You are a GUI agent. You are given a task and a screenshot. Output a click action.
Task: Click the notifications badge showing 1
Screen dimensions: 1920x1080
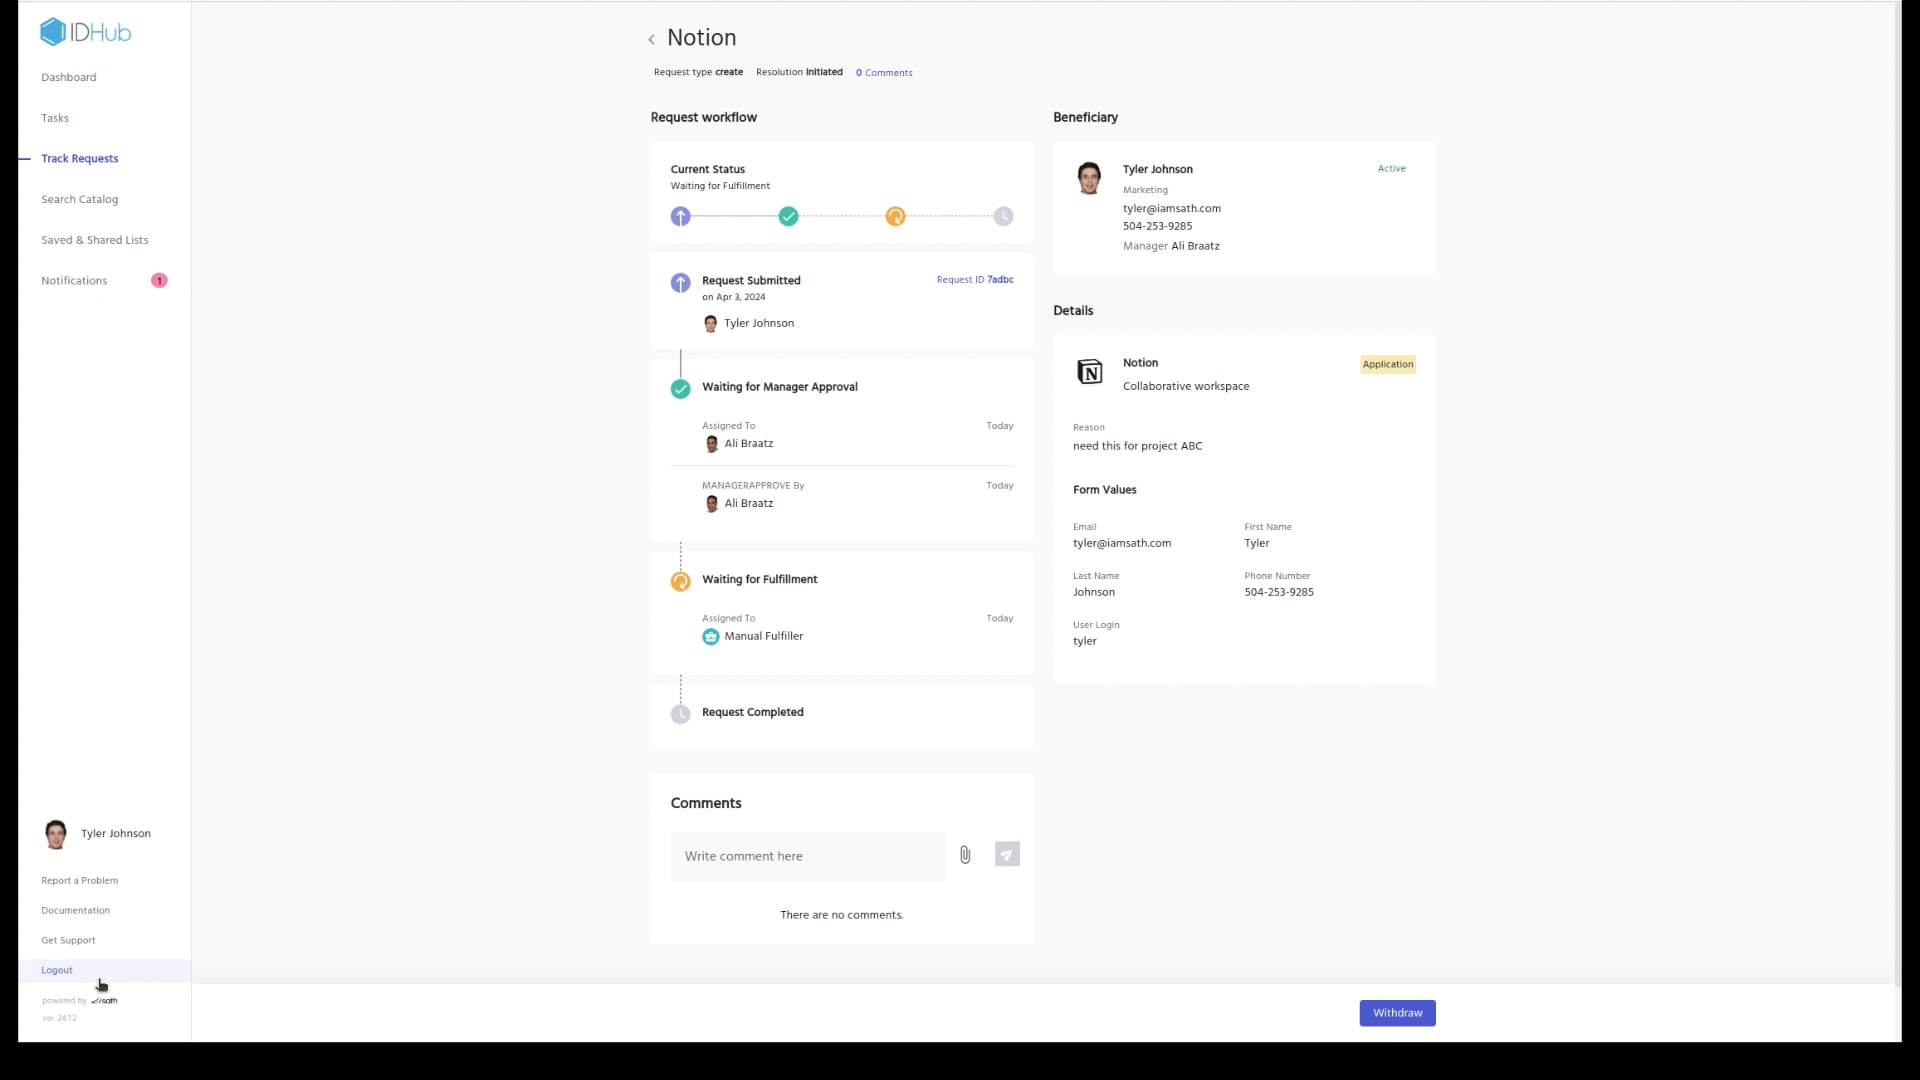[159, 280]
